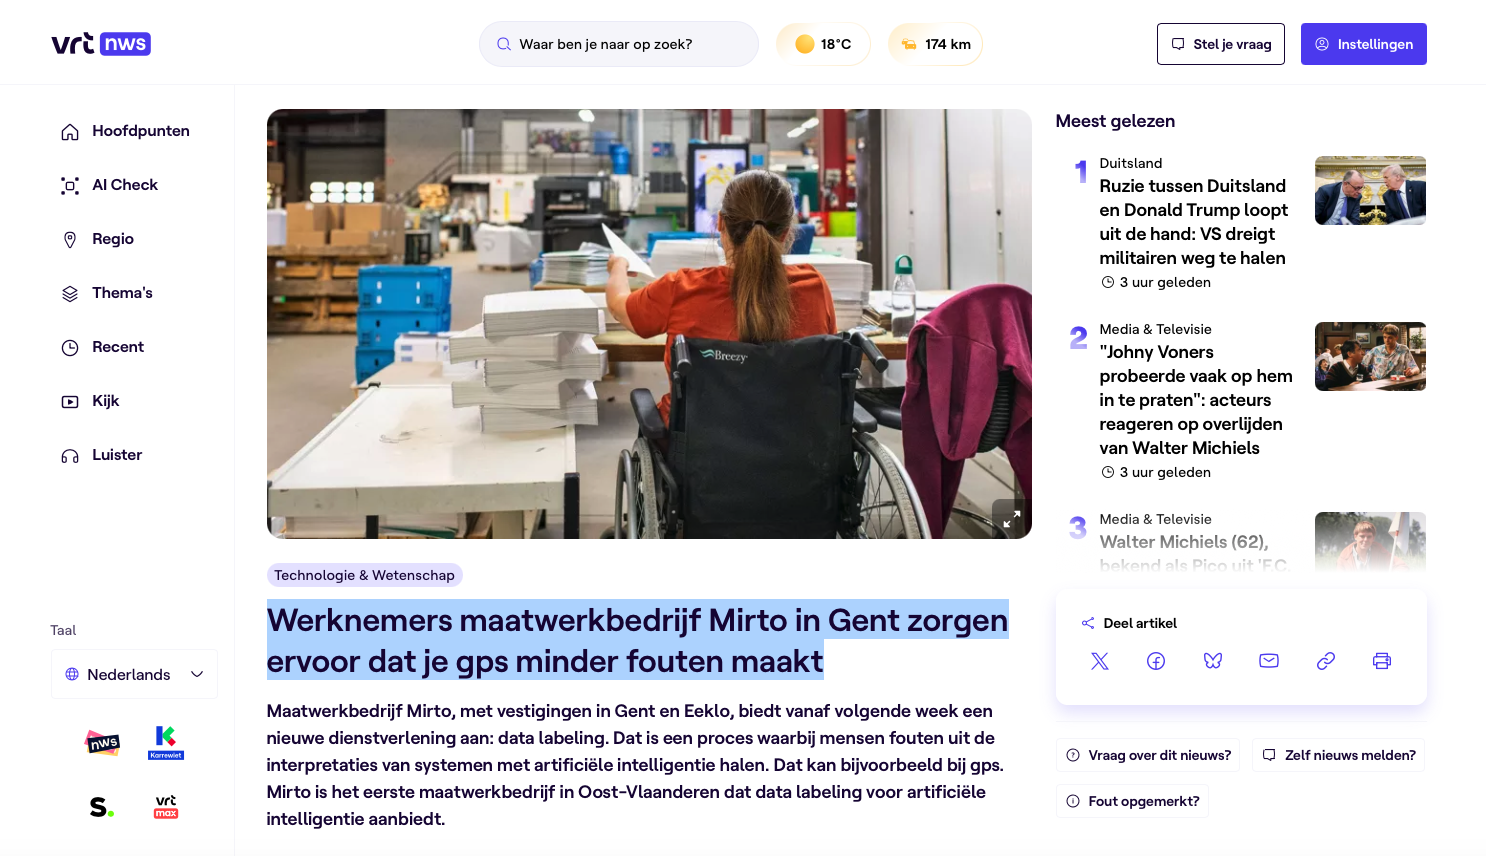Open Luister audio section
The image size is (1486, 856).
pos(101,455)
